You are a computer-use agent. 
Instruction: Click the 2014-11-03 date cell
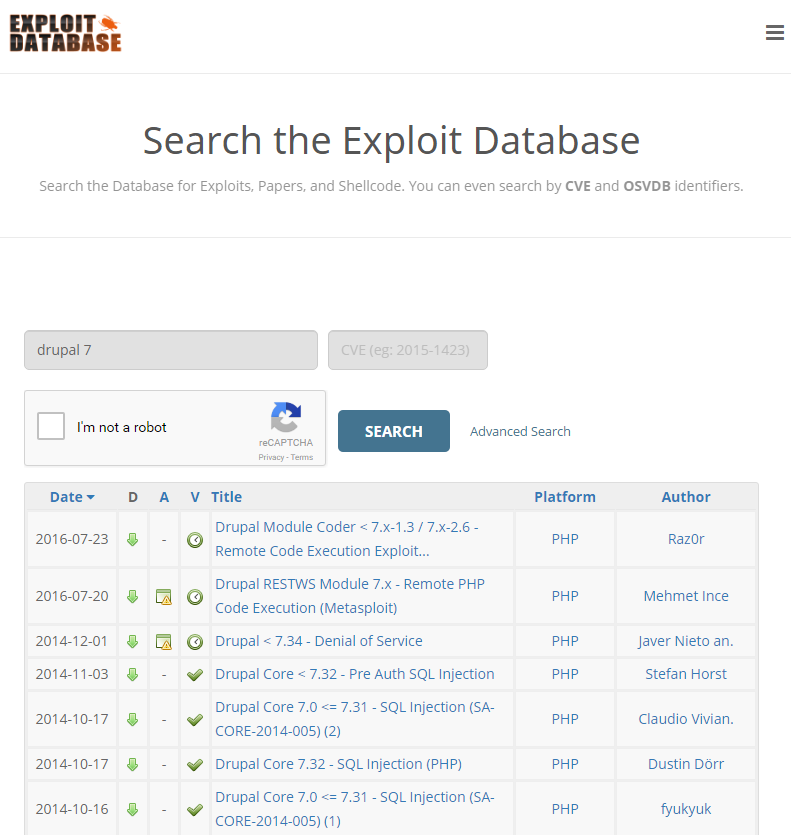(72, 674)
